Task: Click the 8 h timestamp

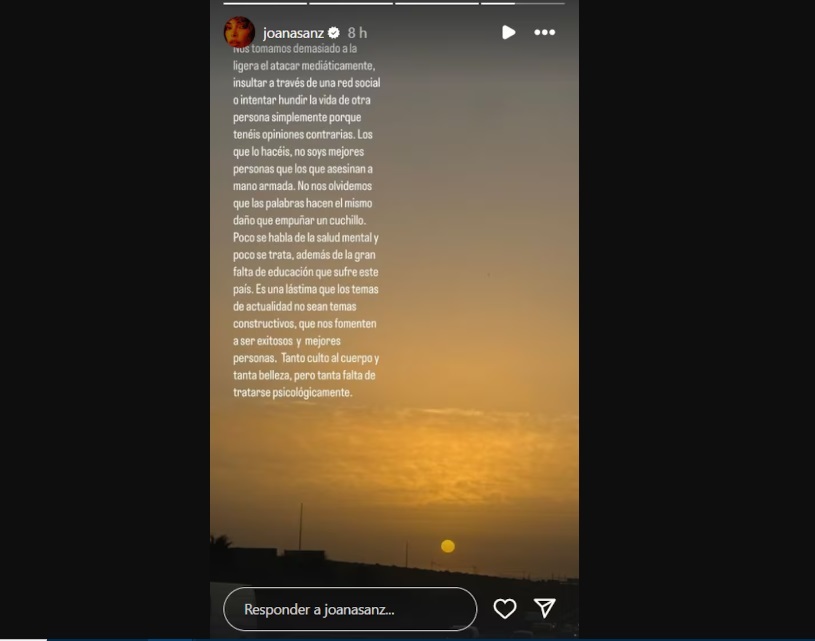Action: (x=357, y=33)
